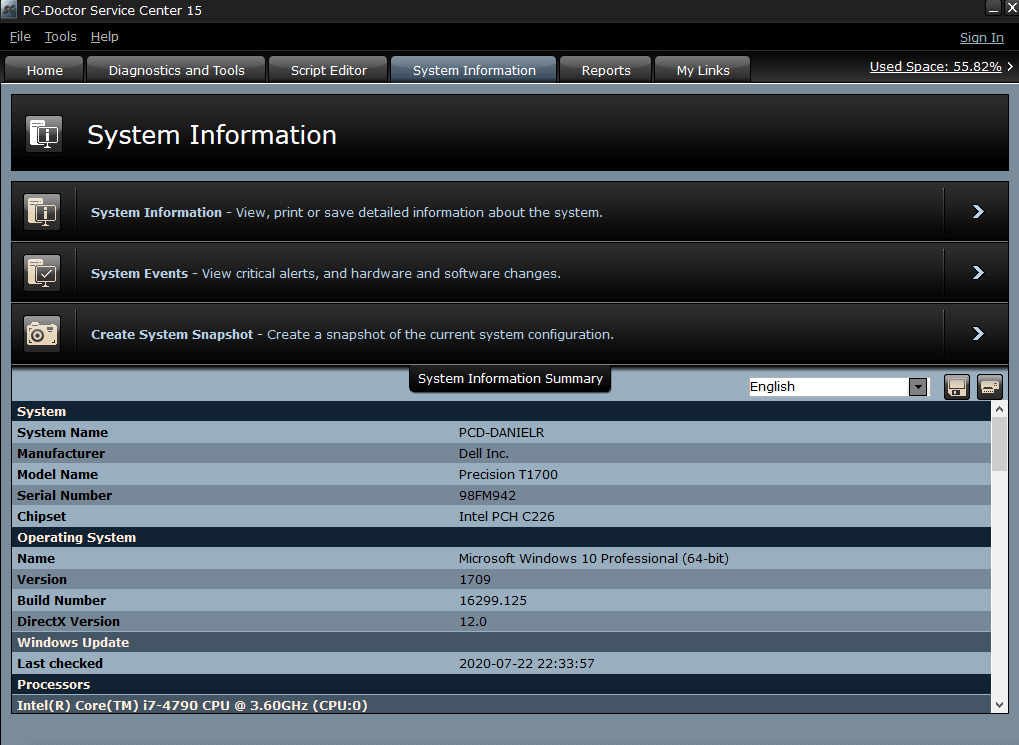1019x745 pixels.
Task: Click the chevron next to Used Space
Action: pos(1010,66)
